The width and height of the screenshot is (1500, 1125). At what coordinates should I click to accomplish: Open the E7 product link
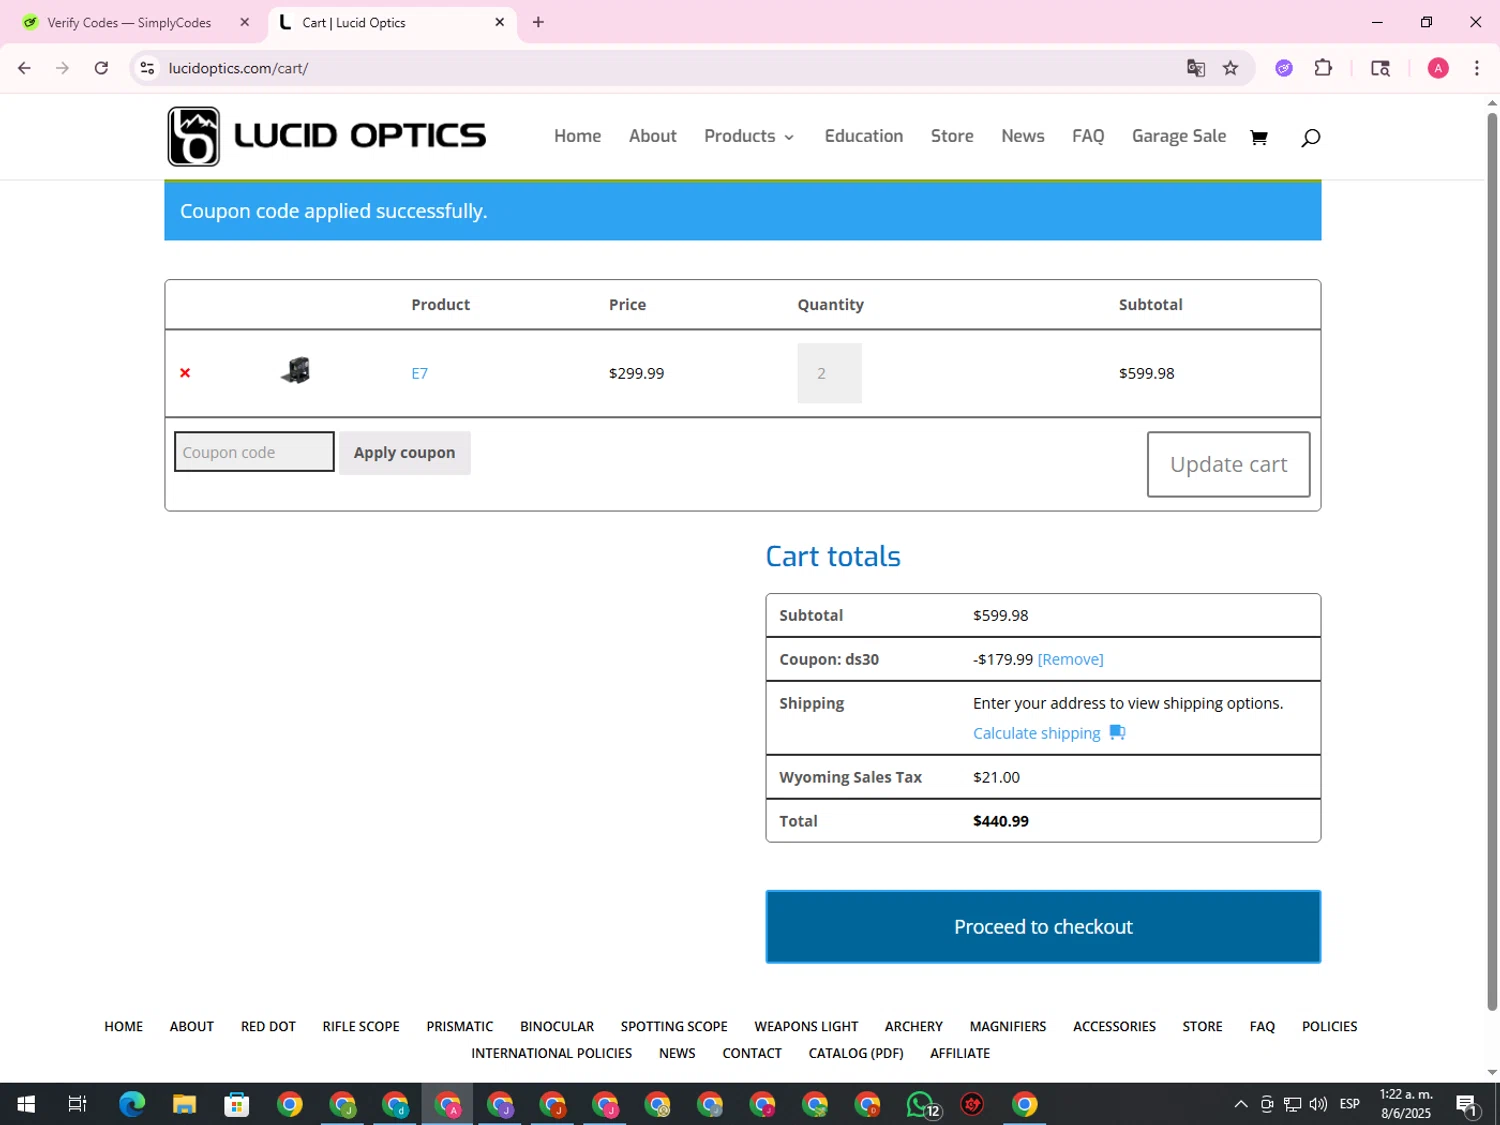[420, 373]
